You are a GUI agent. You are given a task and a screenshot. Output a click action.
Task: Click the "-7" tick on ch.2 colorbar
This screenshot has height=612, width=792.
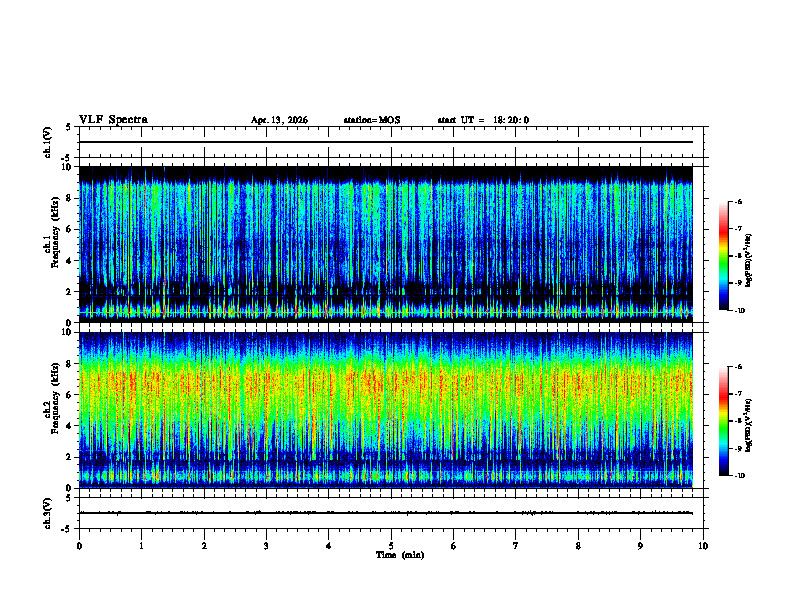coord(738,394)
